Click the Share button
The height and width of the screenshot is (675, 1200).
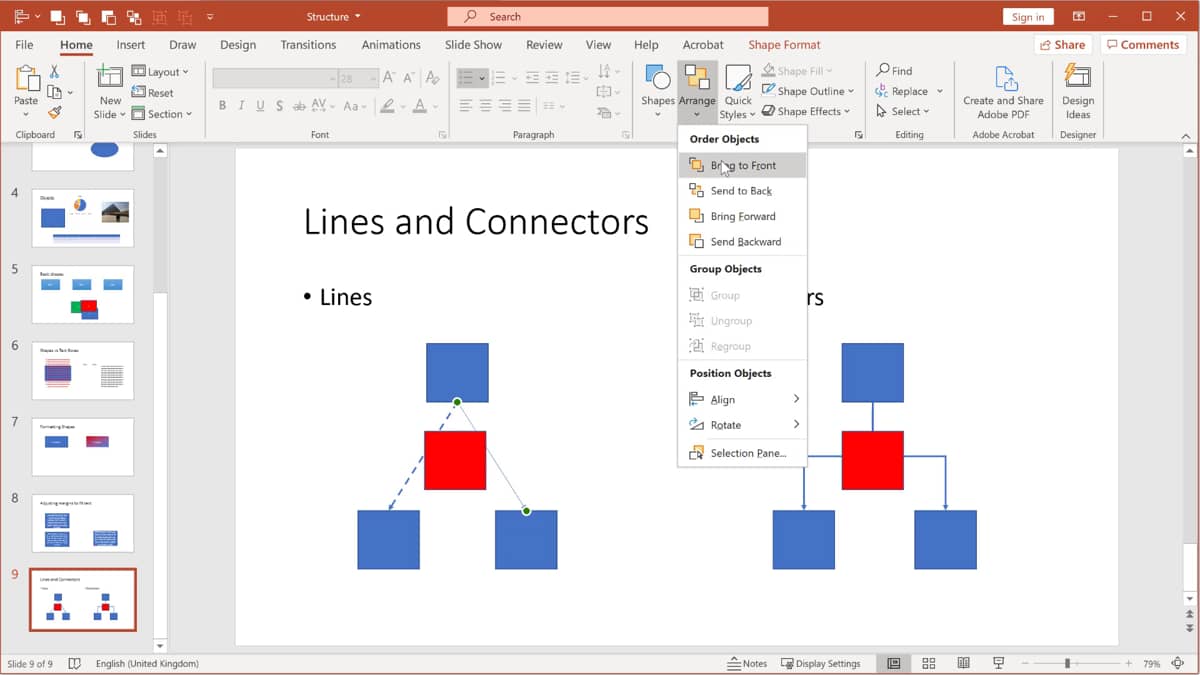1061,45
